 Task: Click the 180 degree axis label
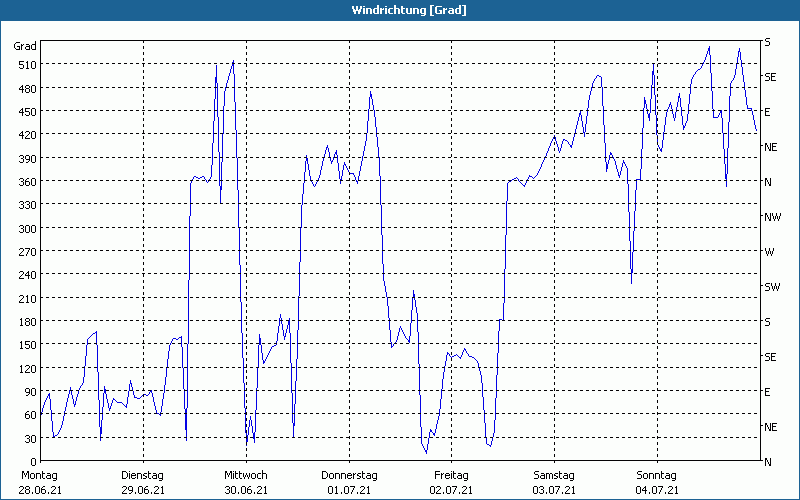pos(28,322)
